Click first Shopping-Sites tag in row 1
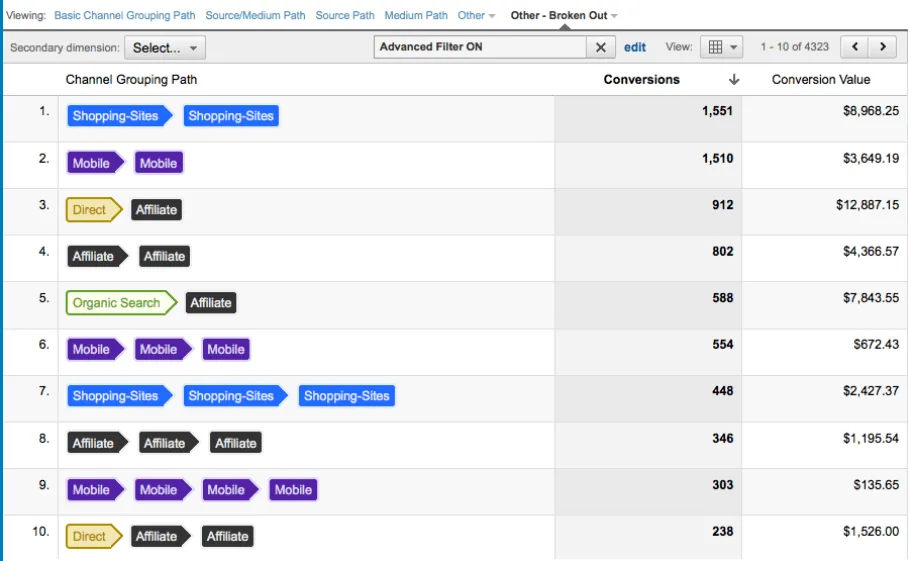 coord(119,116)
